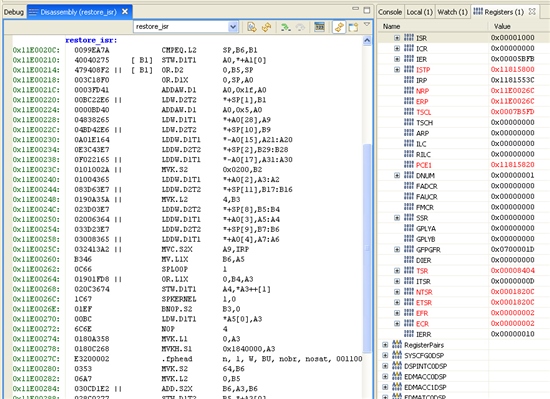Expand the IER register
The image size is (550, 399).
[x=397, y=59]
